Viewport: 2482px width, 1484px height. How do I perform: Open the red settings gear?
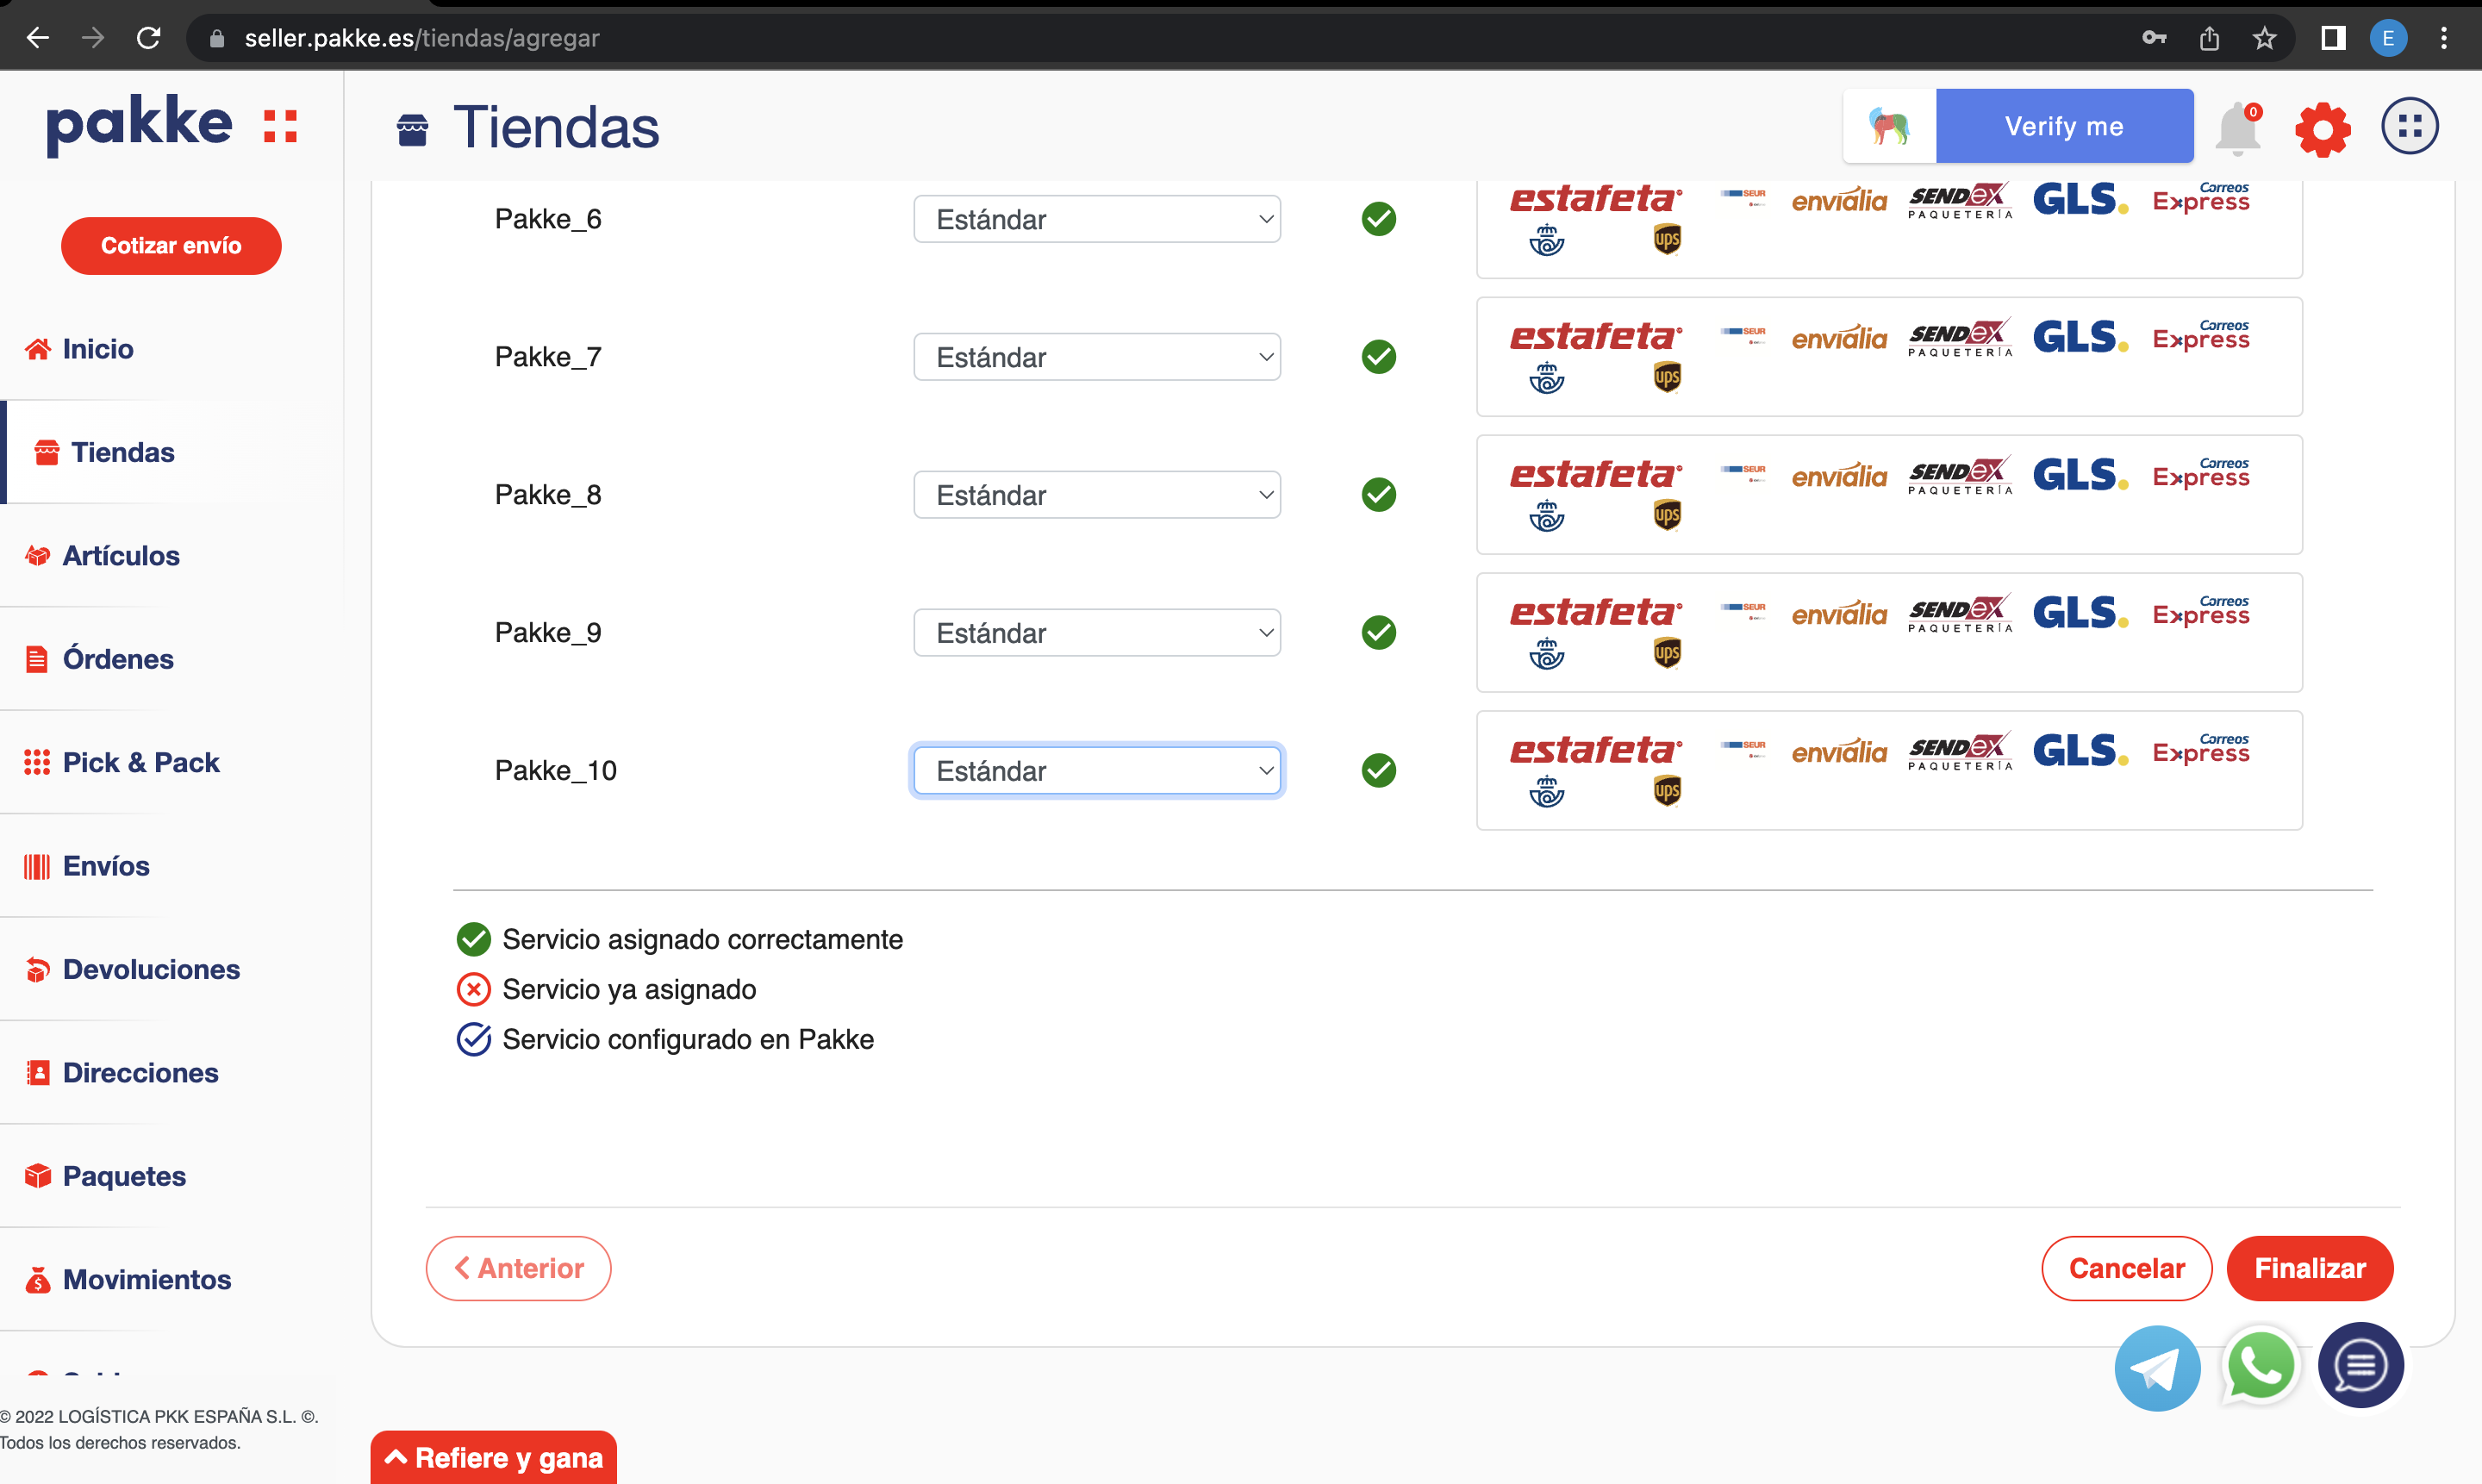(2322, 128)
